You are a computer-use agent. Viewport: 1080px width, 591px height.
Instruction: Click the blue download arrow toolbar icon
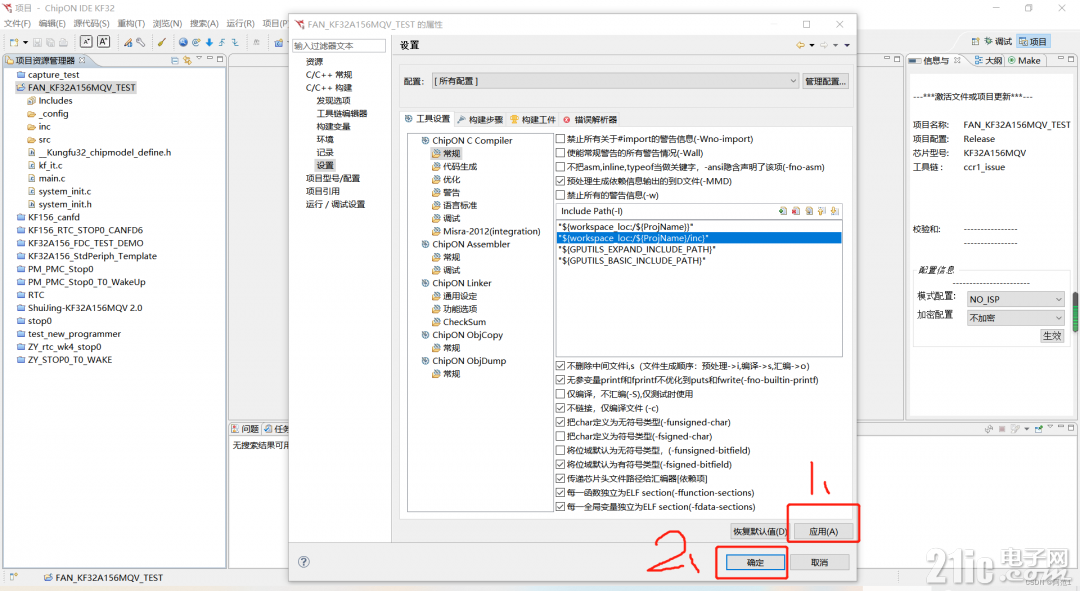pos(209,43)
